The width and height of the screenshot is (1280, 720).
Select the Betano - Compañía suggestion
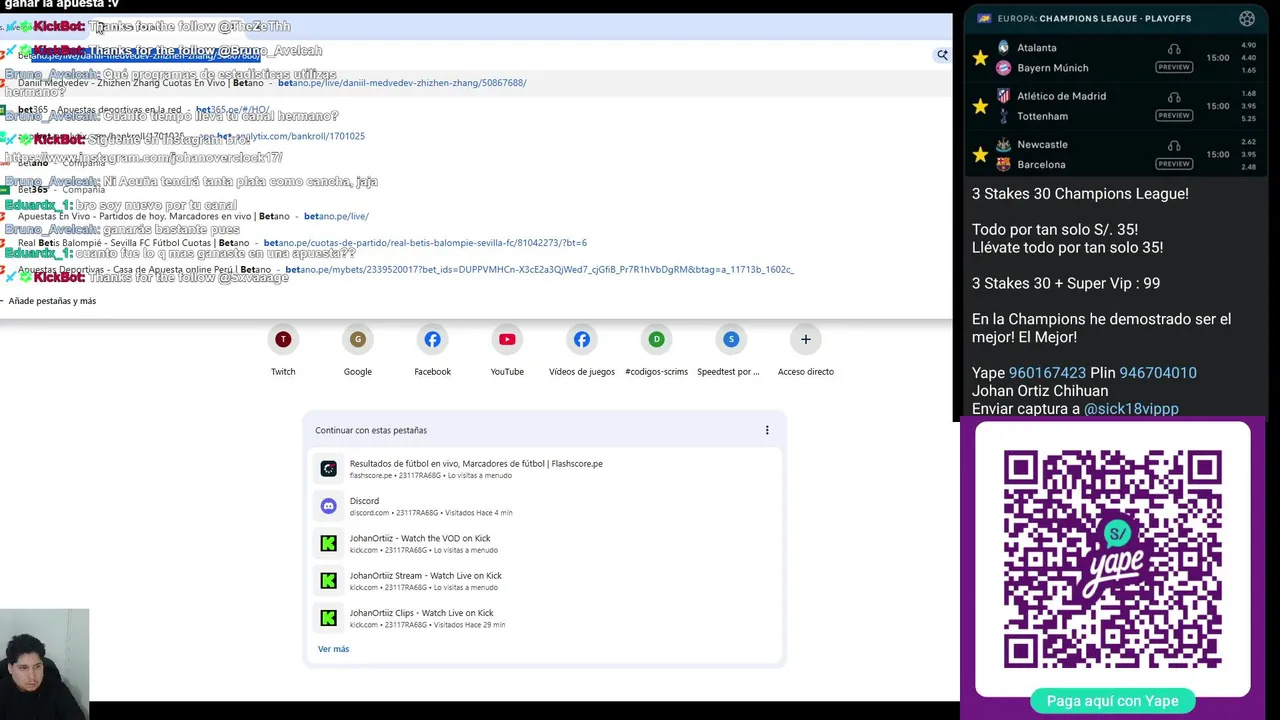coord(475,162)
